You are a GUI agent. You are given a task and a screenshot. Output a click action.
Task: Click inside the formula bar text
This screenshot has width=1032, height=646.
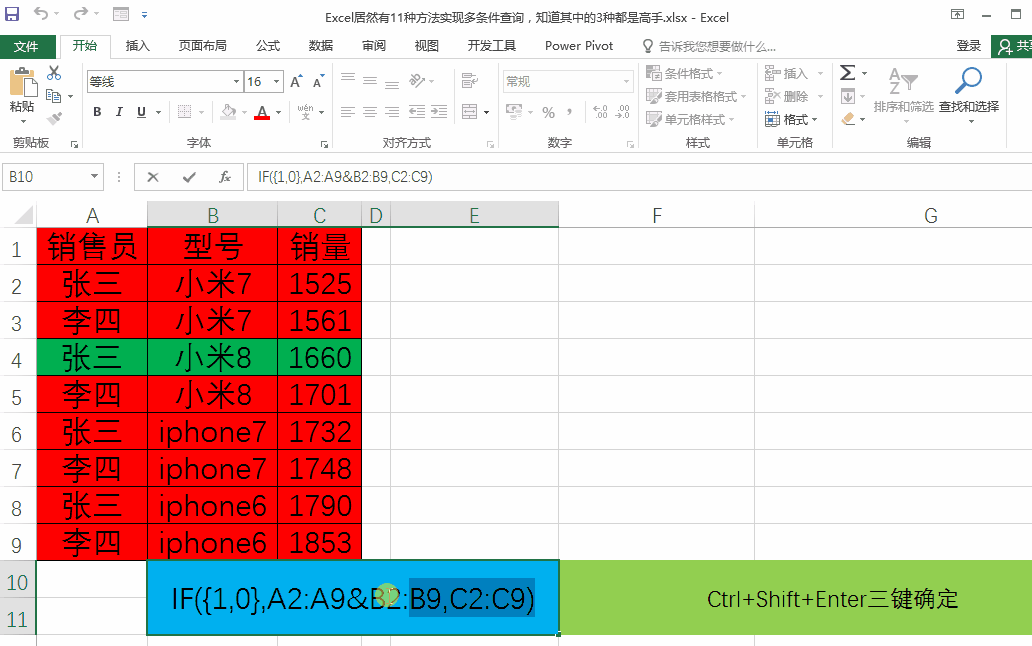coord(345,177)
